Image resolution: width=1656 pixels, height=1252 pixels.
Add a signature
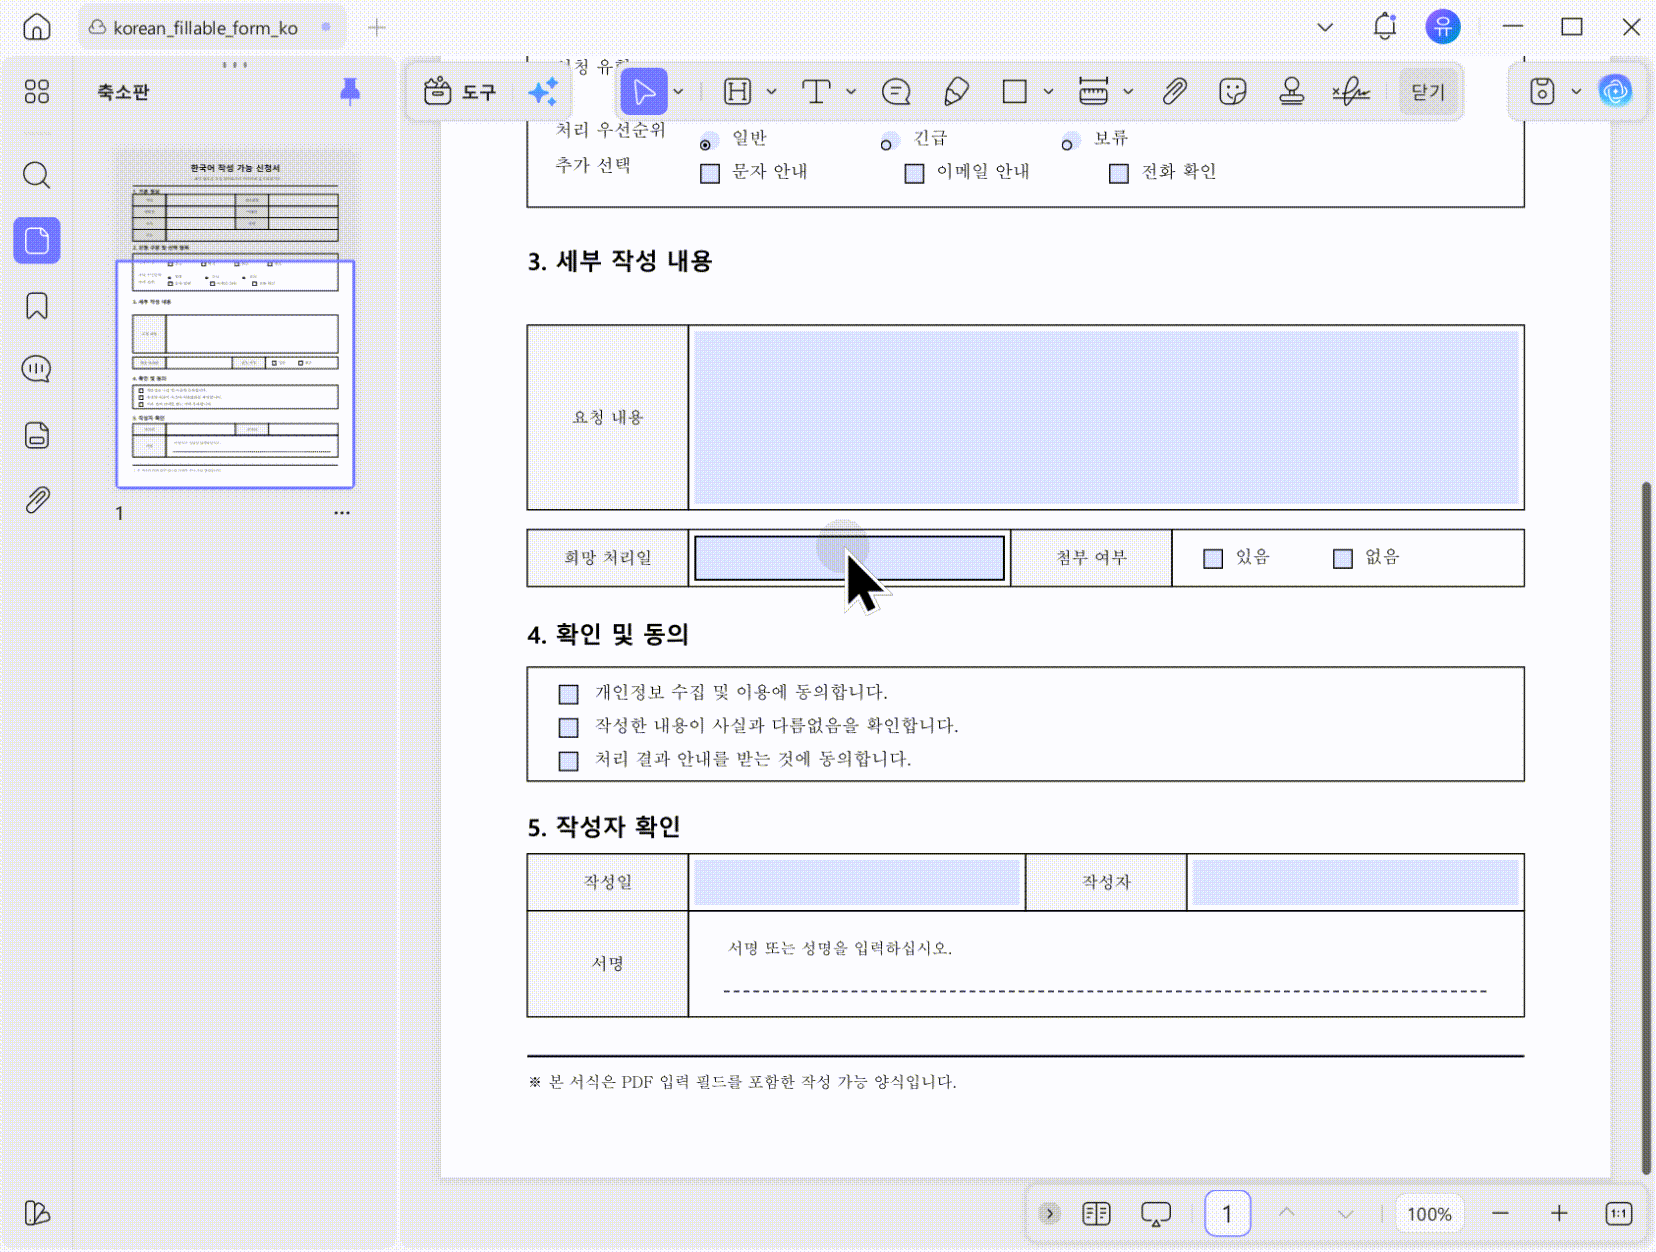click(1351, 92)
